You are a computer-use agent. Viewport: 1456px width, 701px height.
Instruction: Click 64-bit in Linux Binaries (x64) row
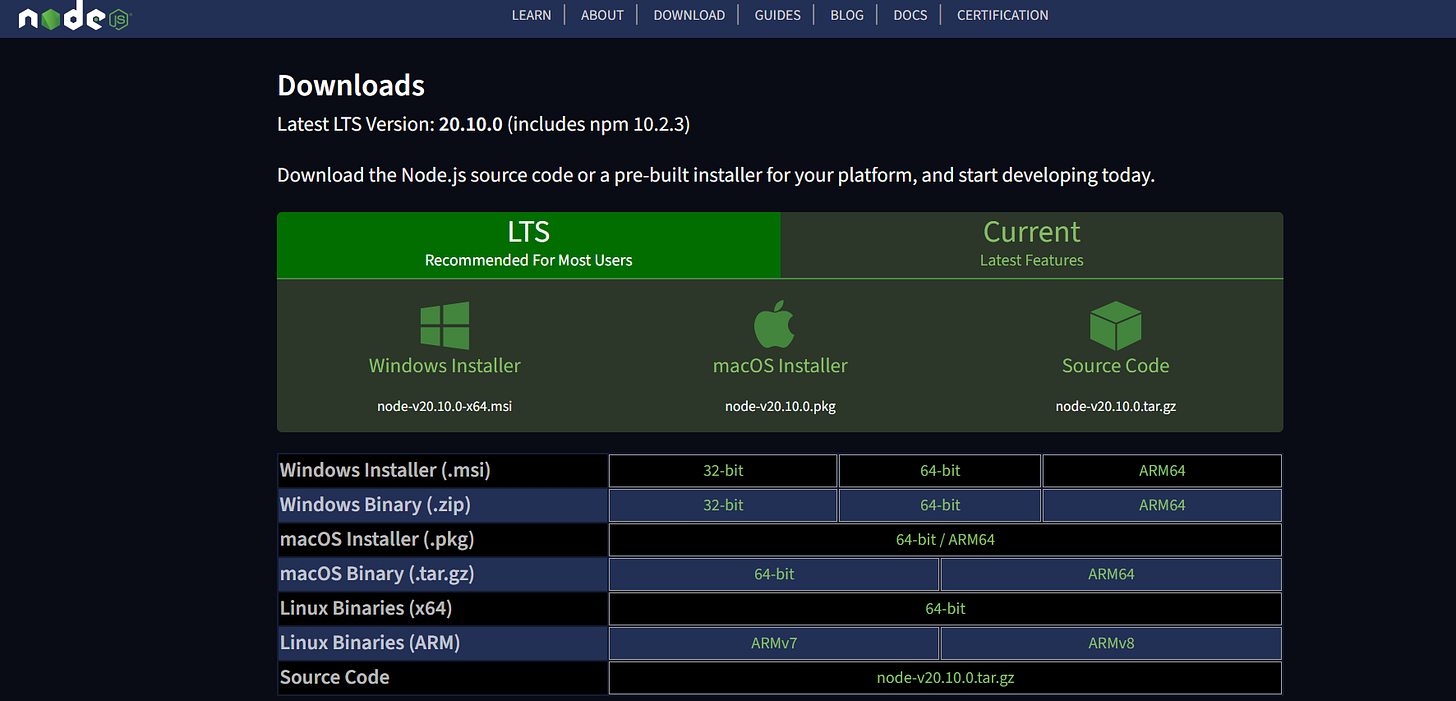(x=945, y=608)
